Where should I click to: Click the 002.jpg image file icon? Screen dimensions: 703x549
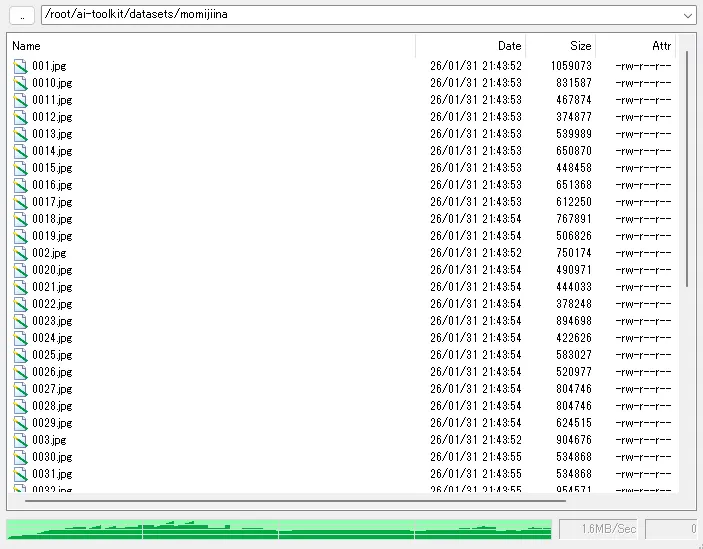tap(20, 253)
